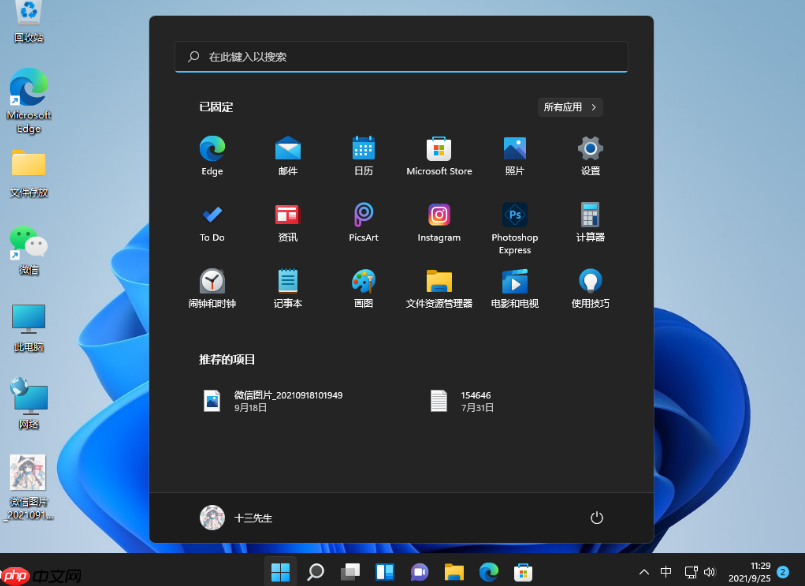This screenshot has width=805, height=586.
Task: Show hidden tray icons chevron
Action: point(644,572)
